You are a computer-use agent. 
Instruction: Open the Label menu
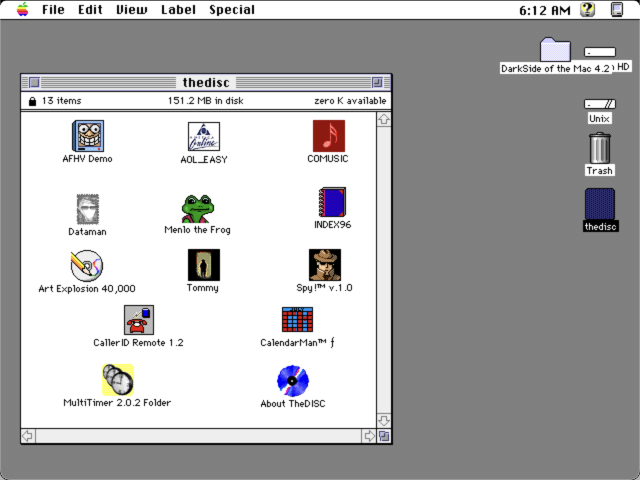[178, 9]
